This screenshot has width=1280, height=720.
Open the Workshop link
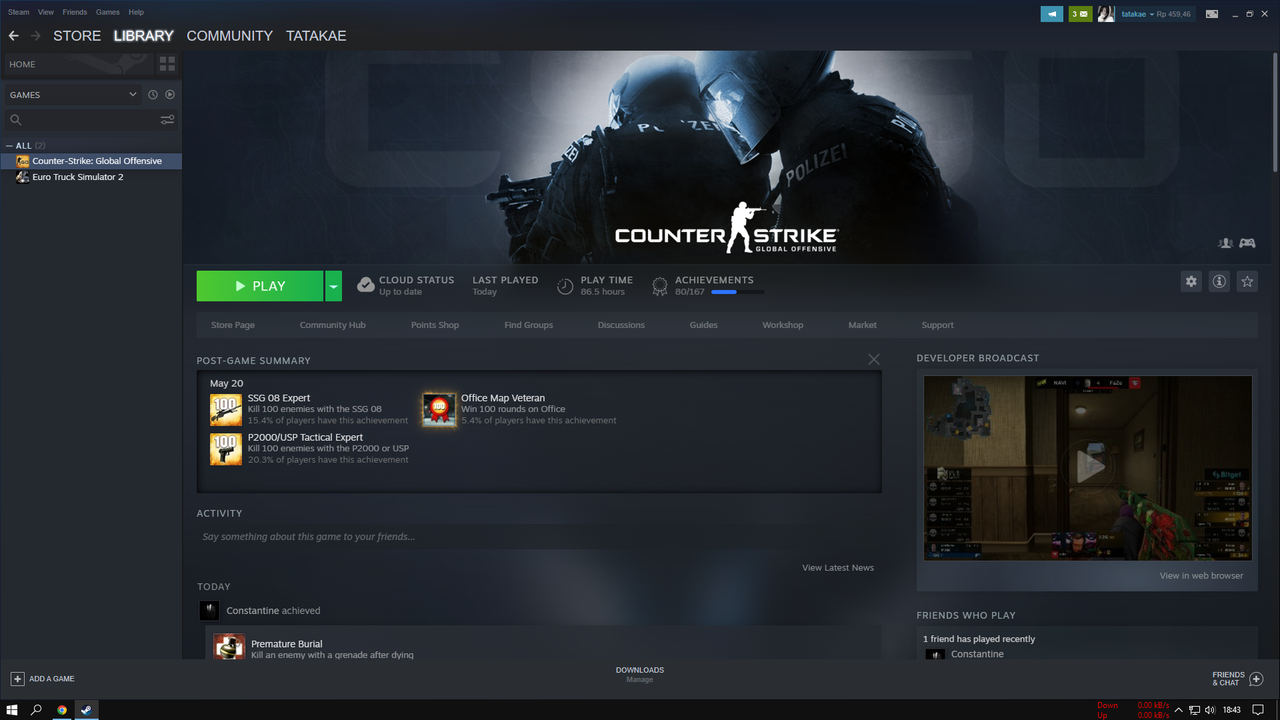coord(783,325)
